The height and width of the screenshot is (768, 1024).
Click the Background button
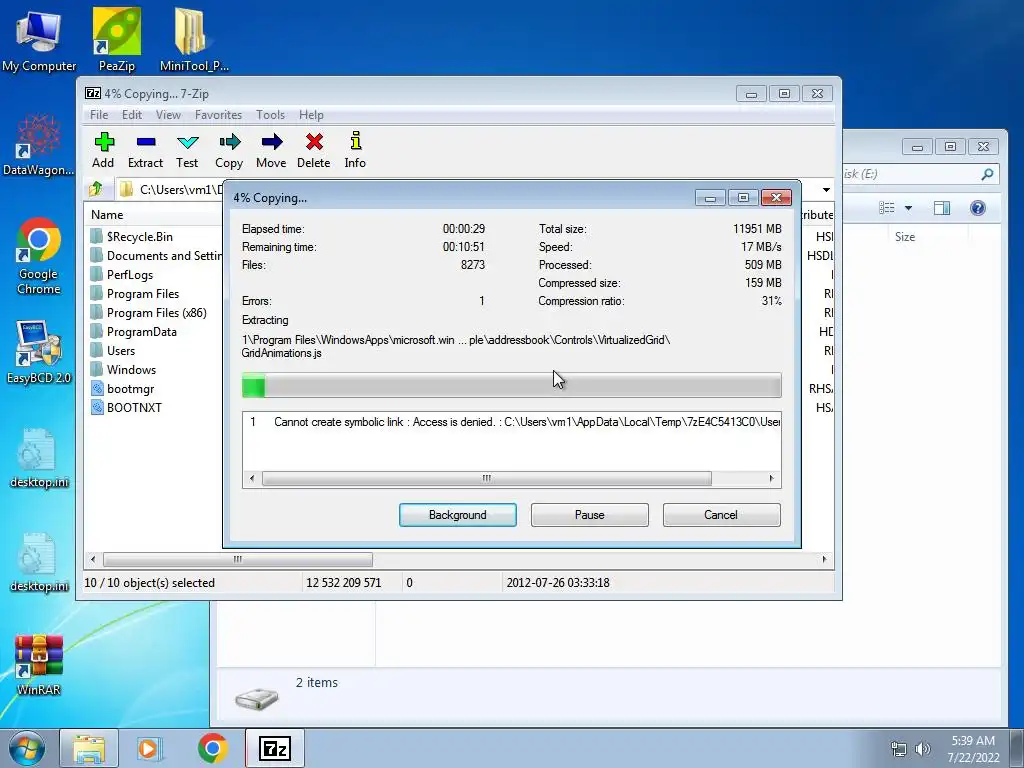coord(458,515)
